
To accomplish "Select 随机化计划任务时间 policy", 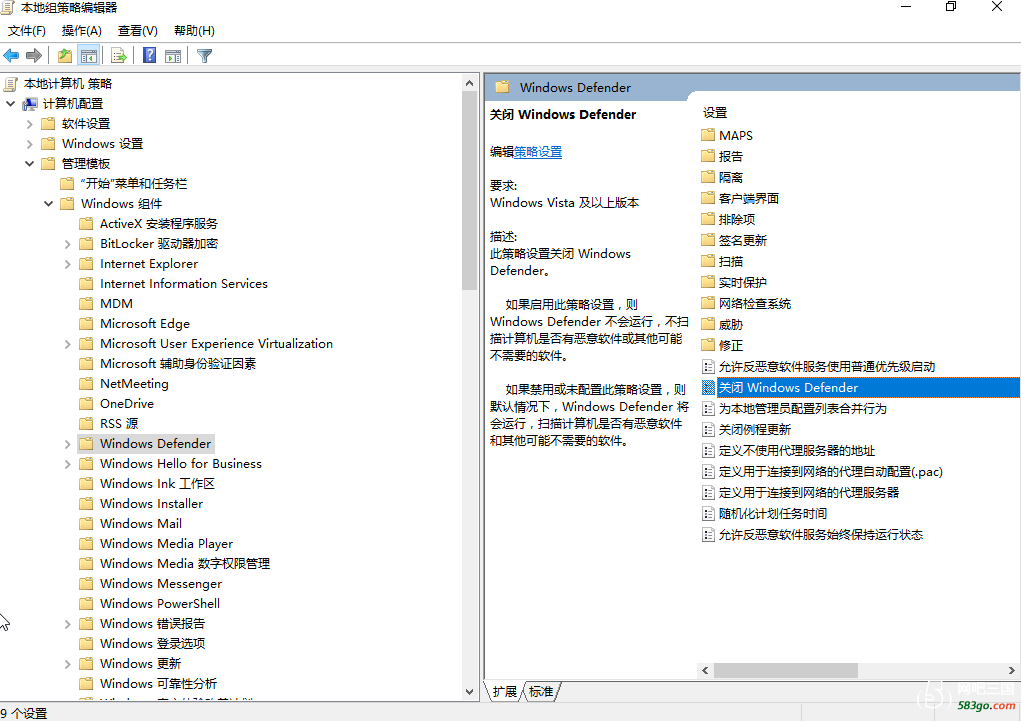I will [x=773, y=513].
